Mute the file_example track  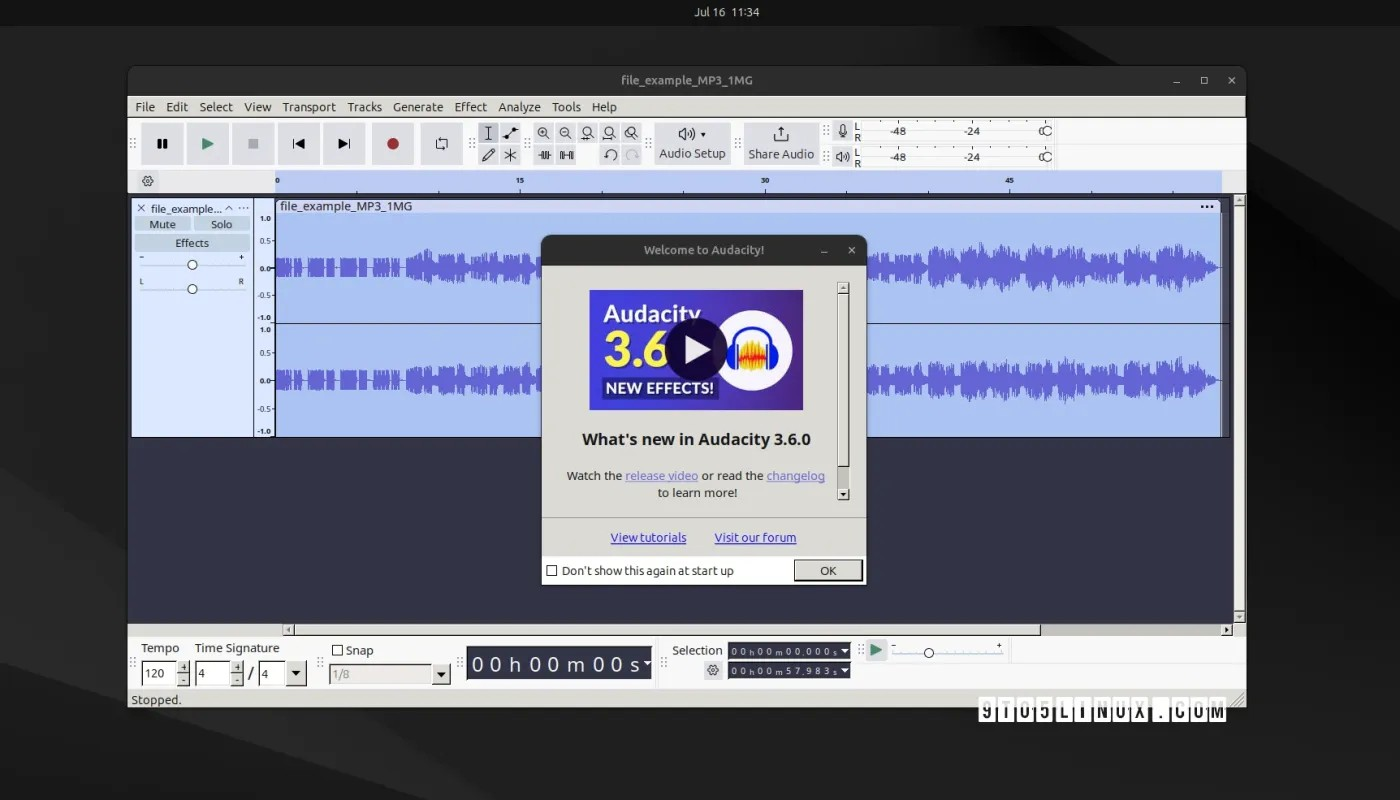(x=161, y=224)
